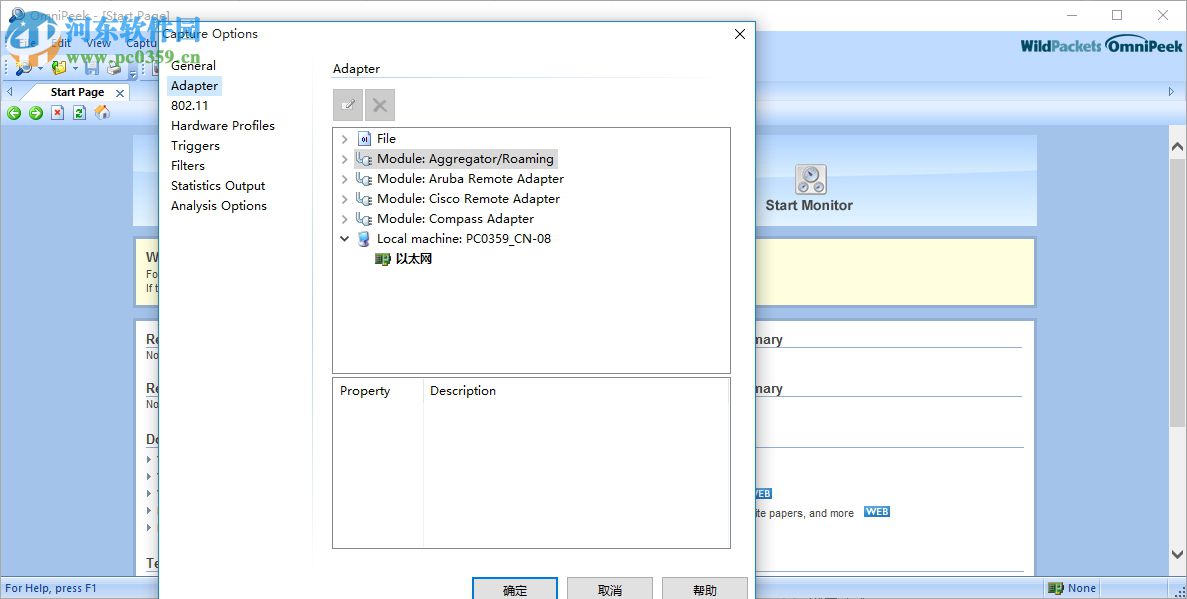
Task: Click the WEB badge after 'papers, and more'
Action: click(877, 512)
